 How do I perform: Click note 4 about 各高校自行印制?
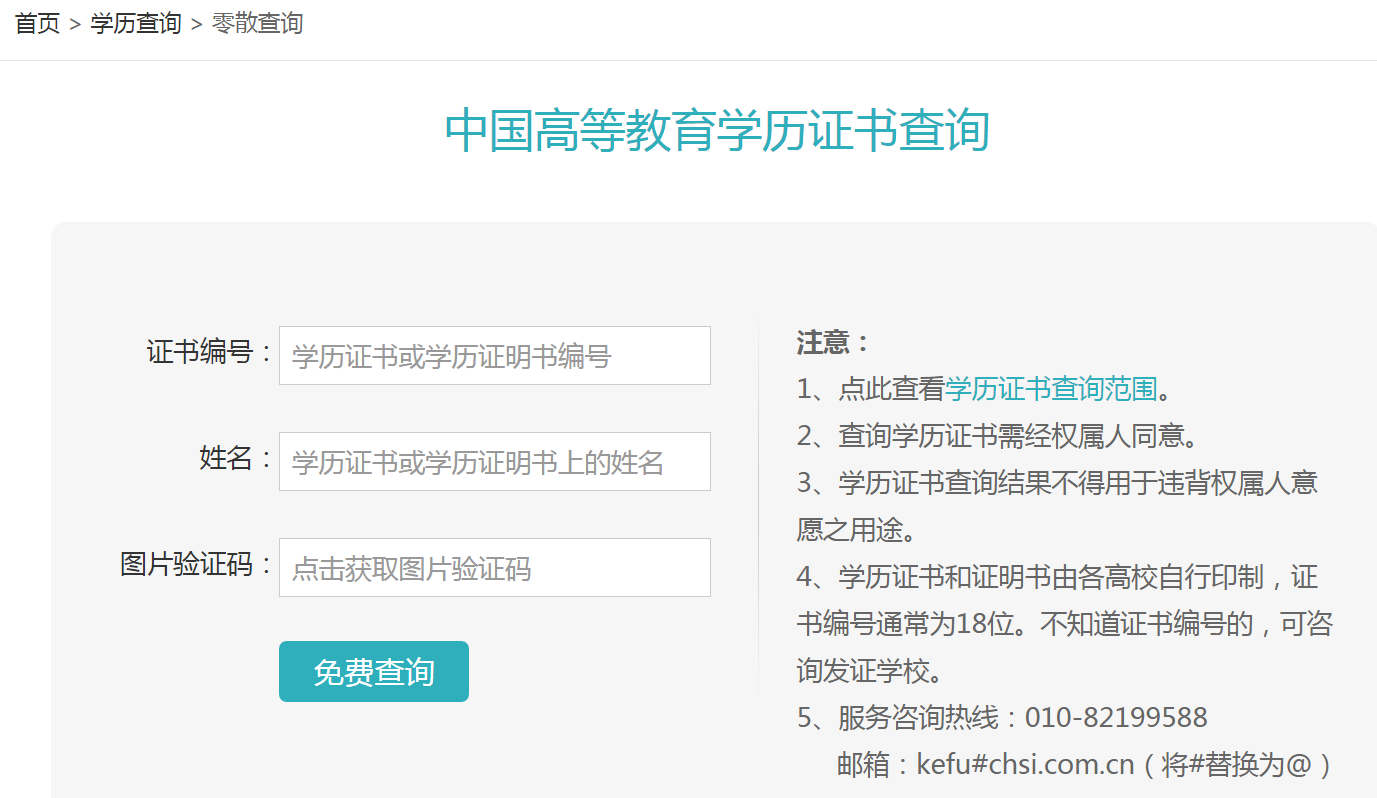(1057, 577)
